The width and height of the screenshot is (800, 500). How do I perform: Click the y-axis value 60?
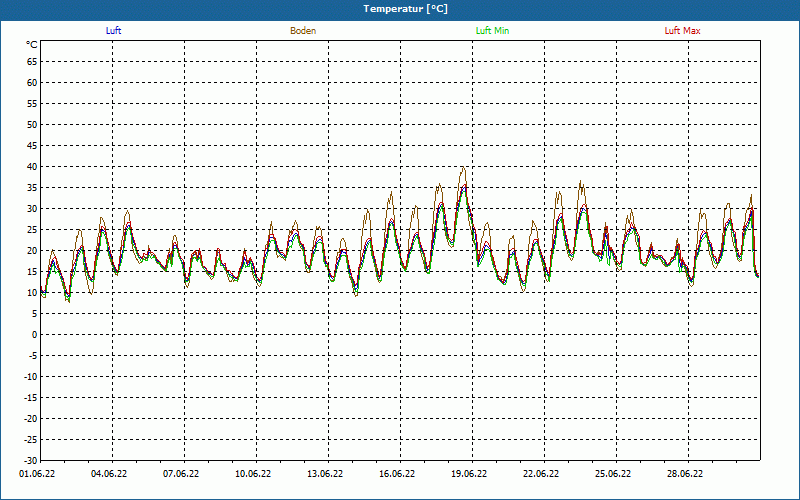[32, 83]
